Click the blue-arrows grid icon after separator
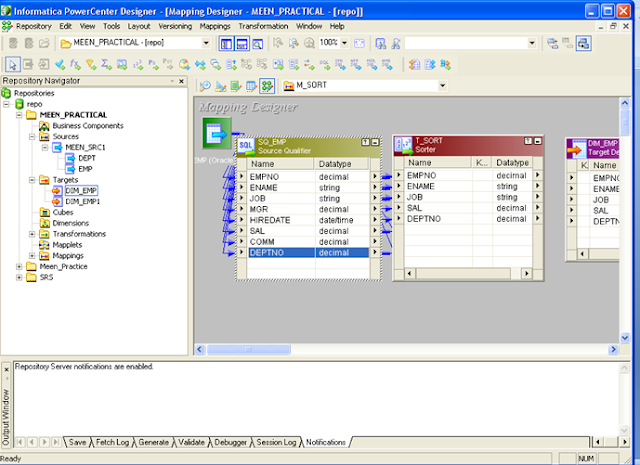Viewport: 640px width, 465px height. tap(430, 64)
